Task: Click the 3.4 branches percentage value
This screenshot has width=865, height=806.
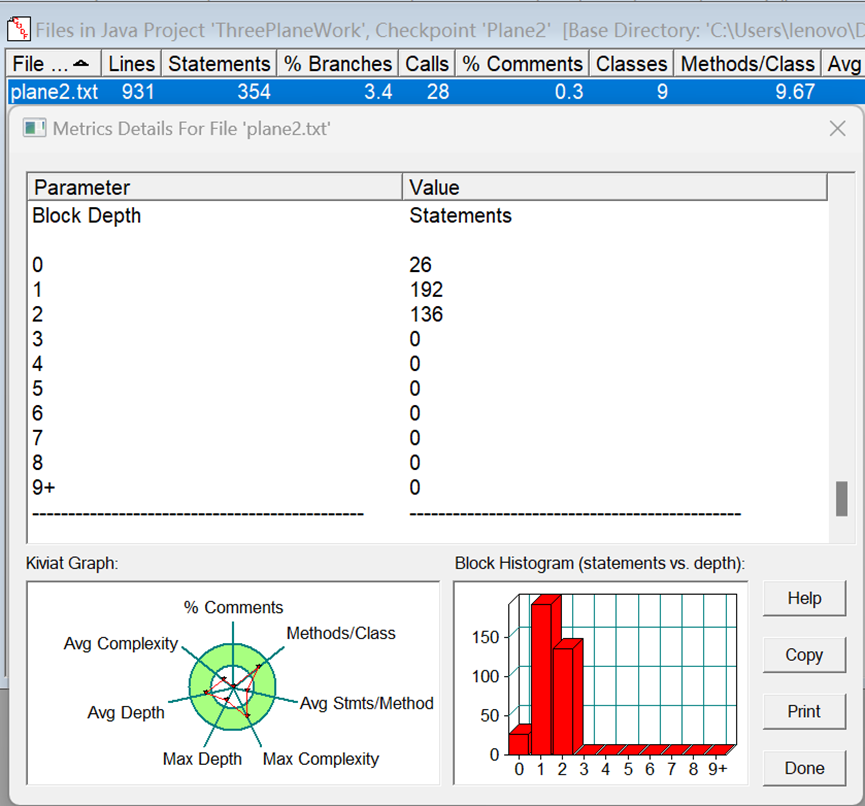Action: pyautogui.click(x=378, y=92)
